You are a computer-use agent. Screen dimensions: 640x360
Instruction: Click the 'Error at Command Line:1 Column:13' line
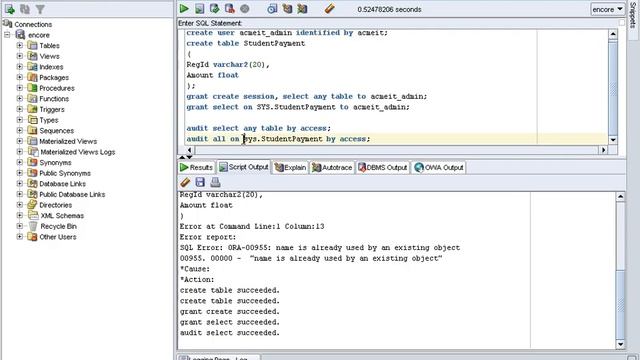pyautogui.click(x=252, y=227)
